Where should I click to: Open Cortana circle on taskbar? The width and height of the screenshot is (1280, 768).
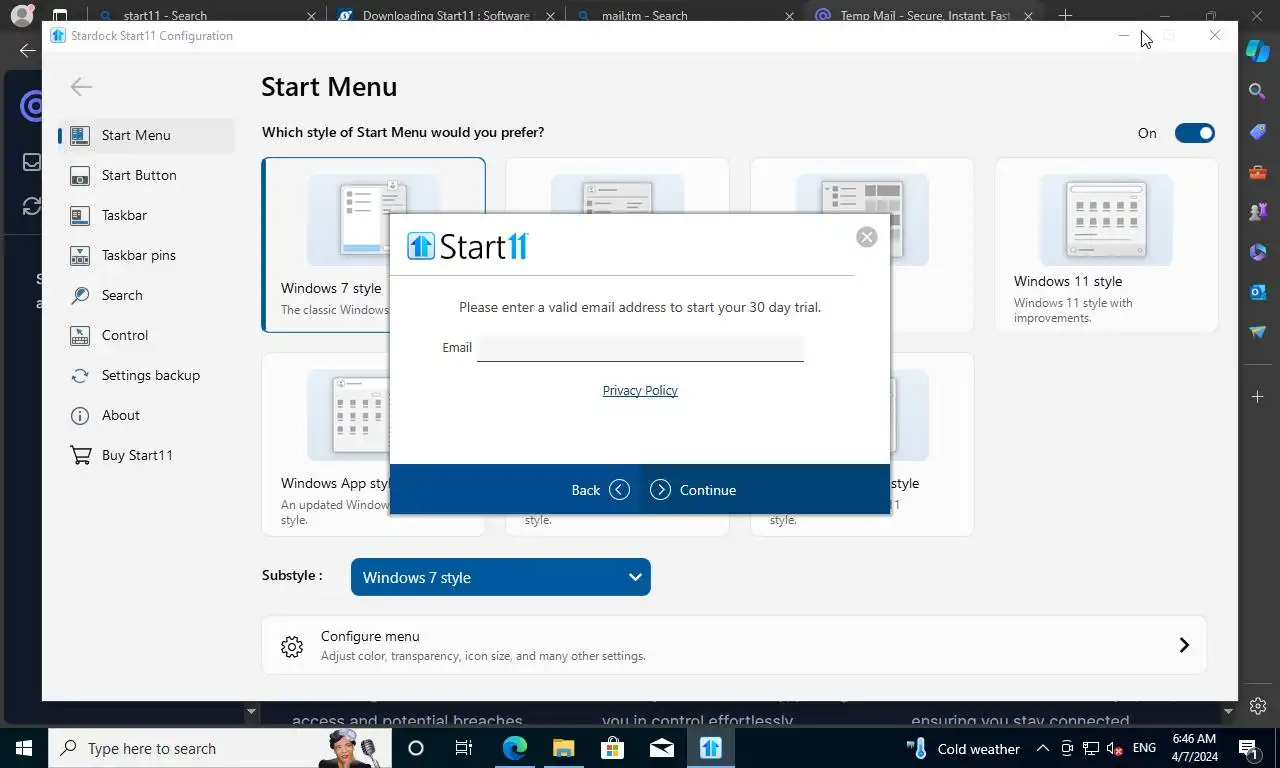point(416,748)
